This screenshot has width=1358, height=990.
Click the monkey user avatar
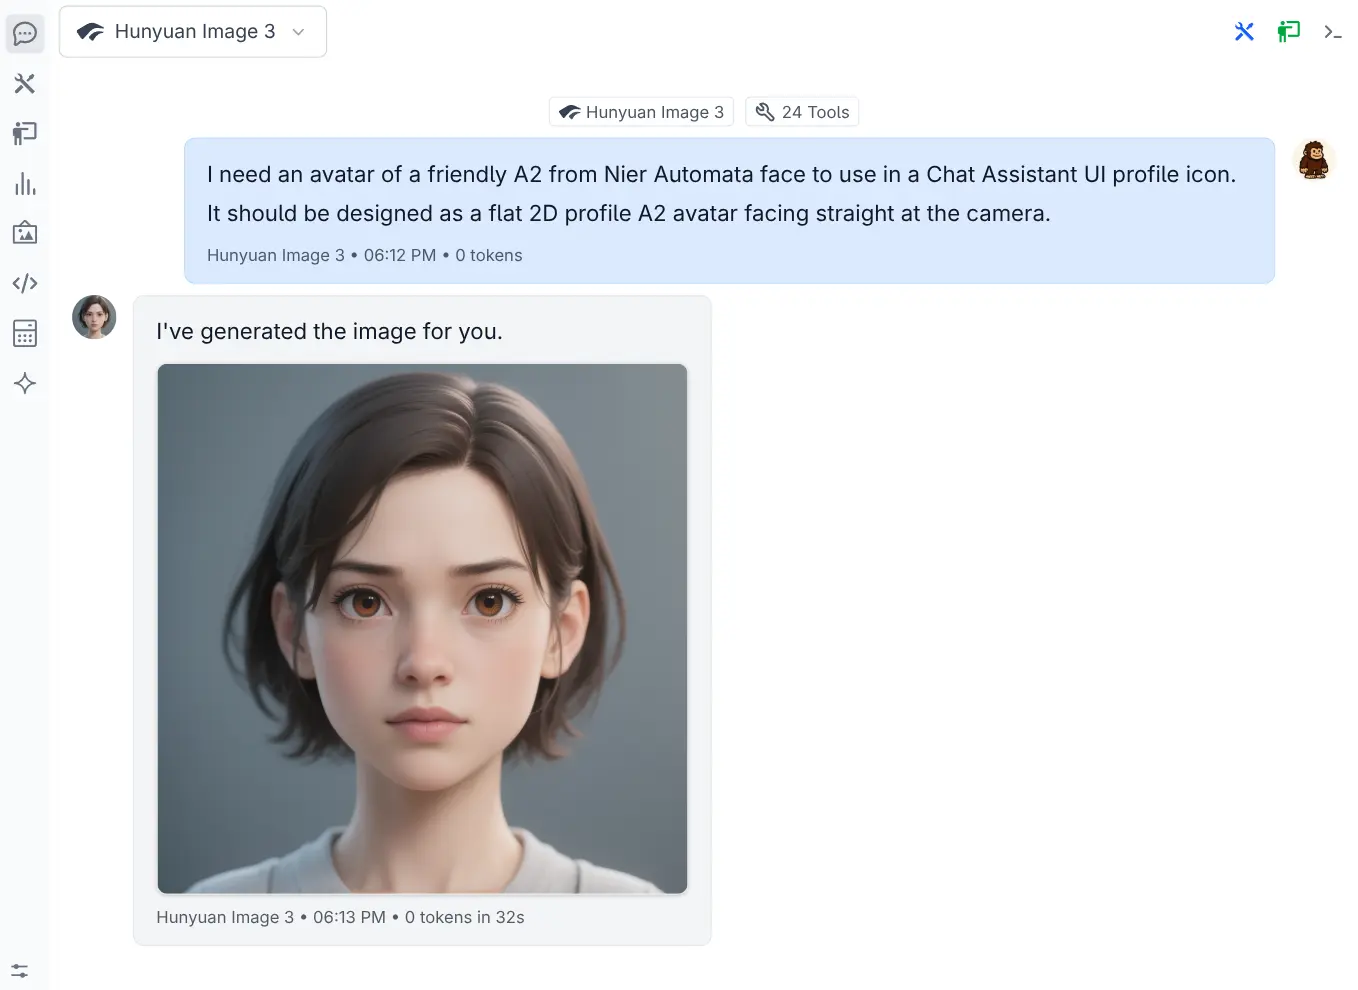click(x=1314, y=160)
